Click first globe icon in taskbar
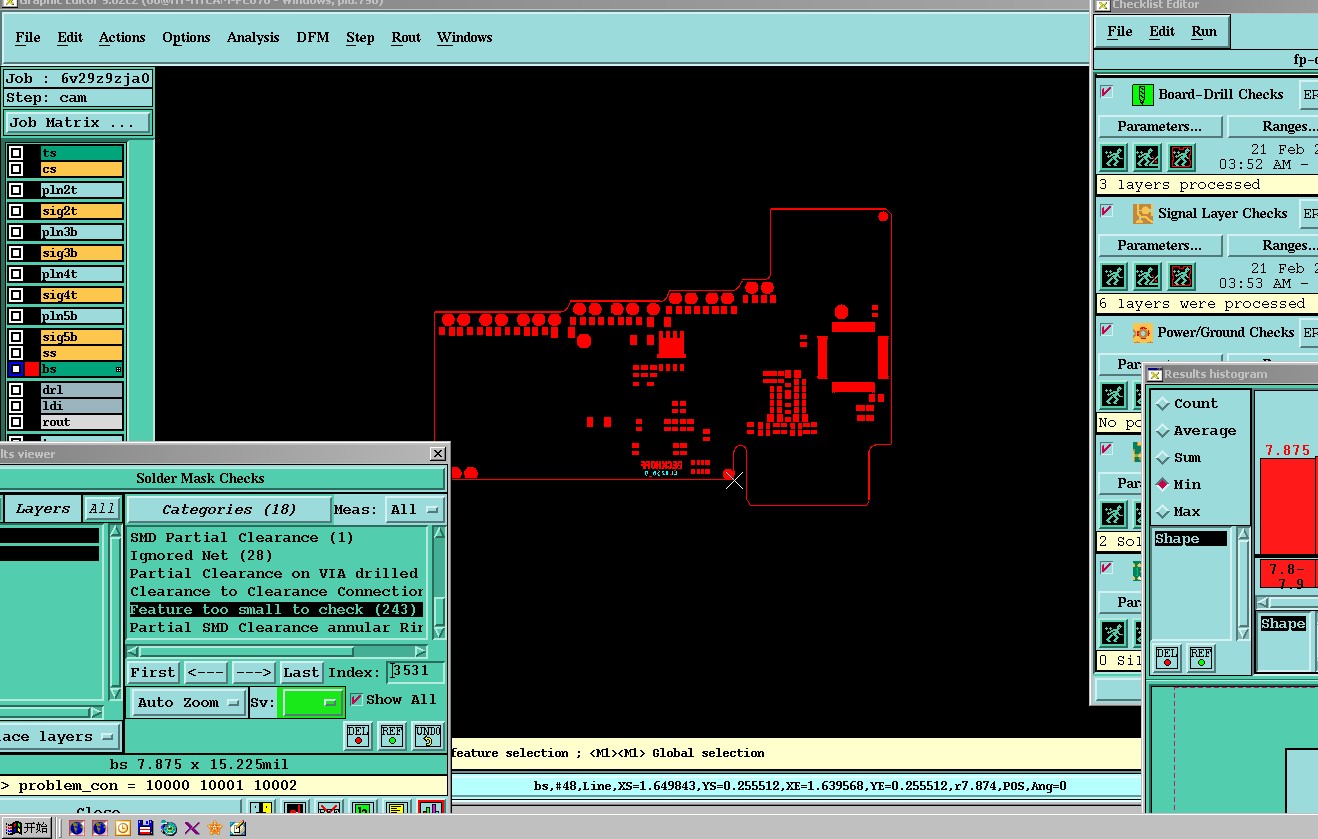 77,828
